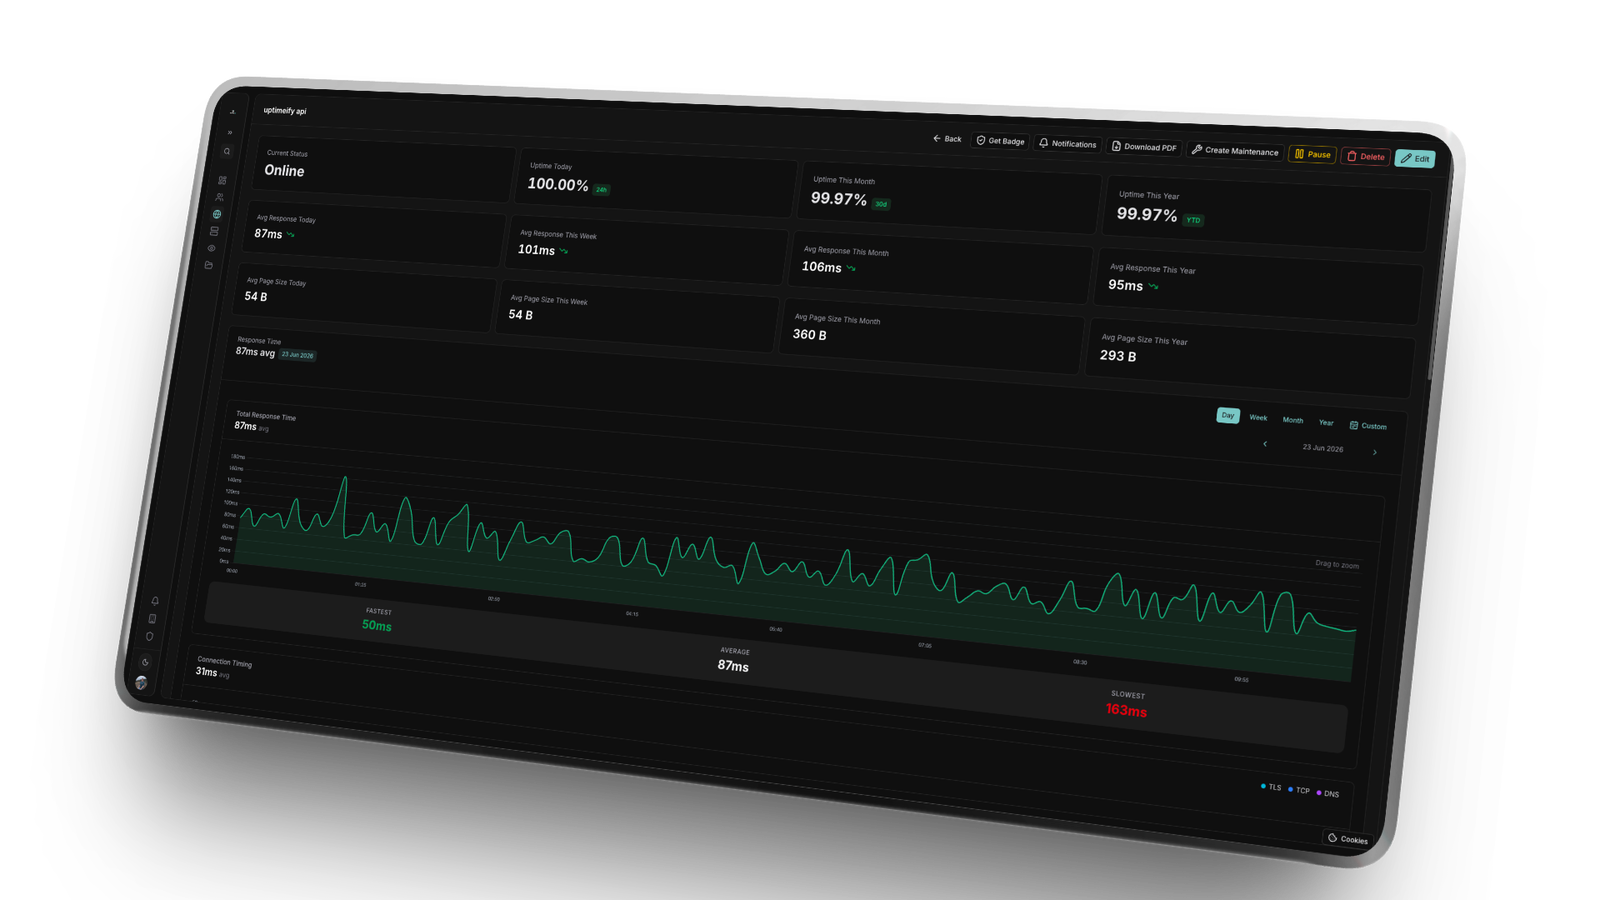This screenshot has height=900, width=1600.
Task: Click the Uptime This Month 99.97% value
Action: 839,199
